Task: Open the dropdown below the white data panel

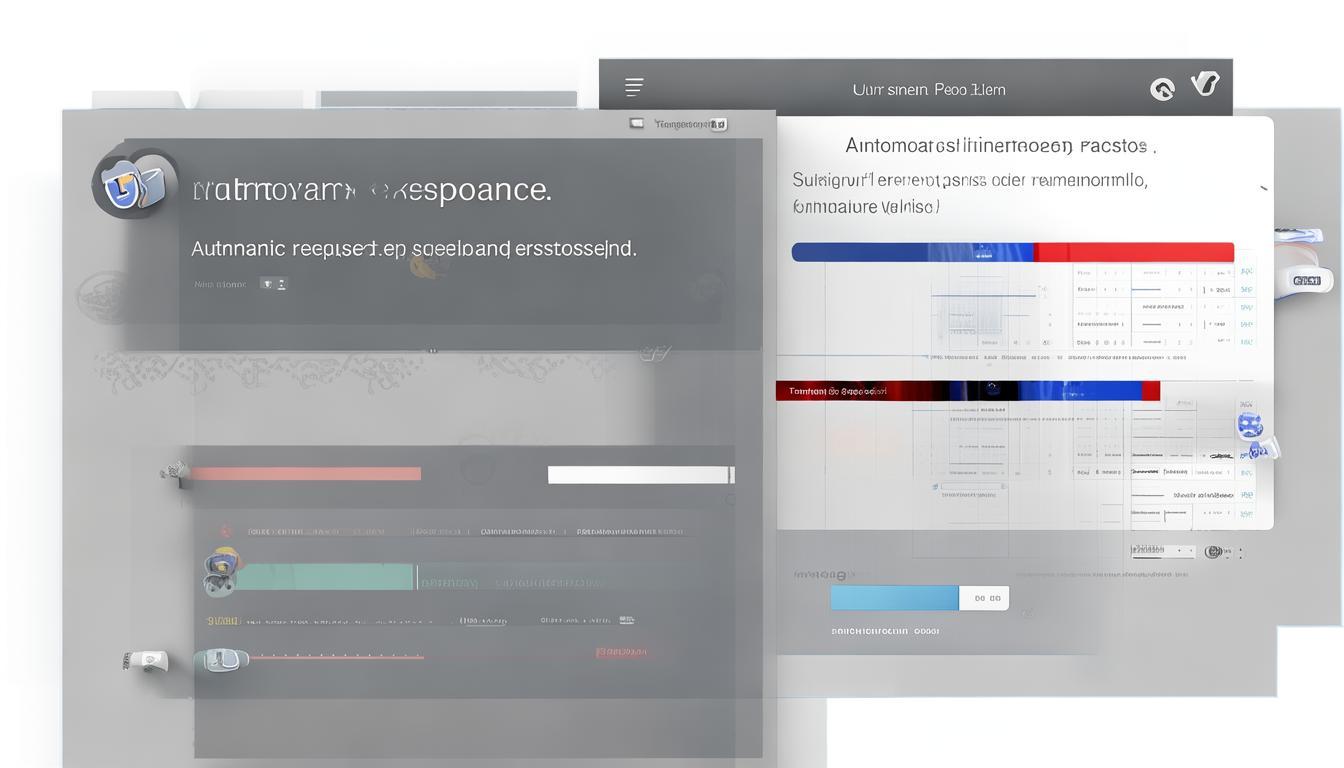Action: click(x=1164, y=551)
